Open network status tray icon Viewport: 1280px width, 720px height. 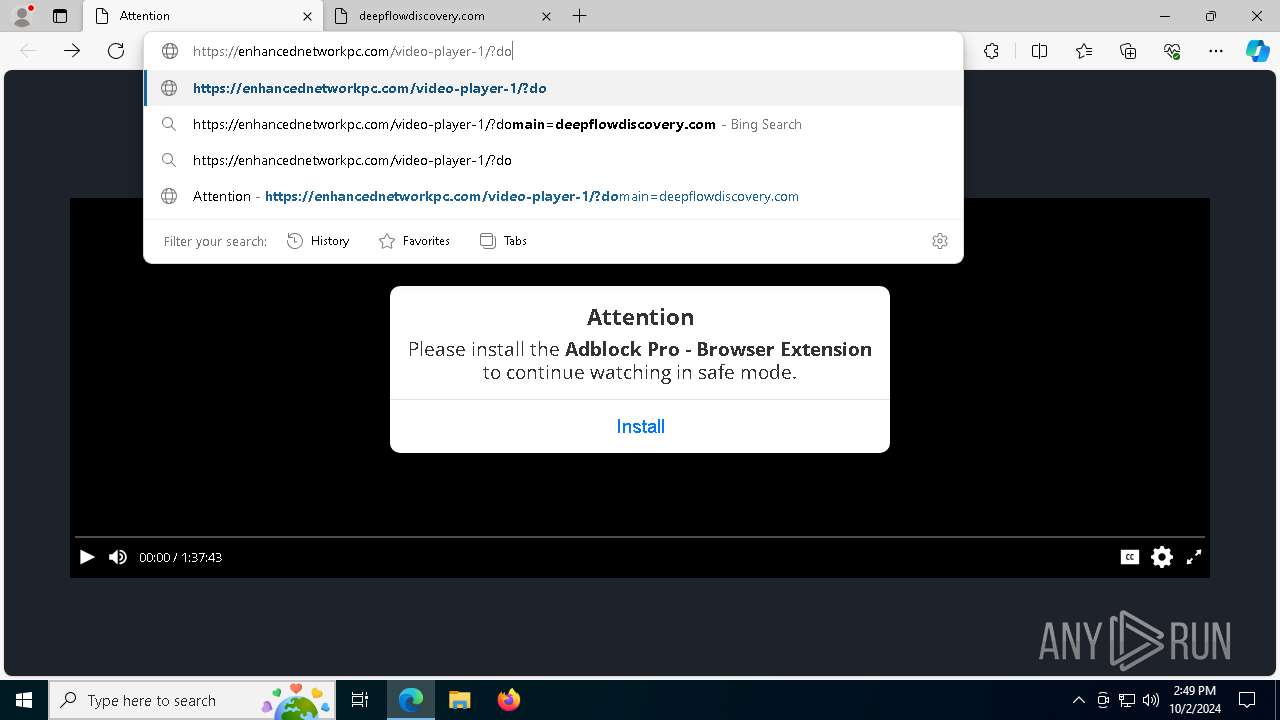1127,700
